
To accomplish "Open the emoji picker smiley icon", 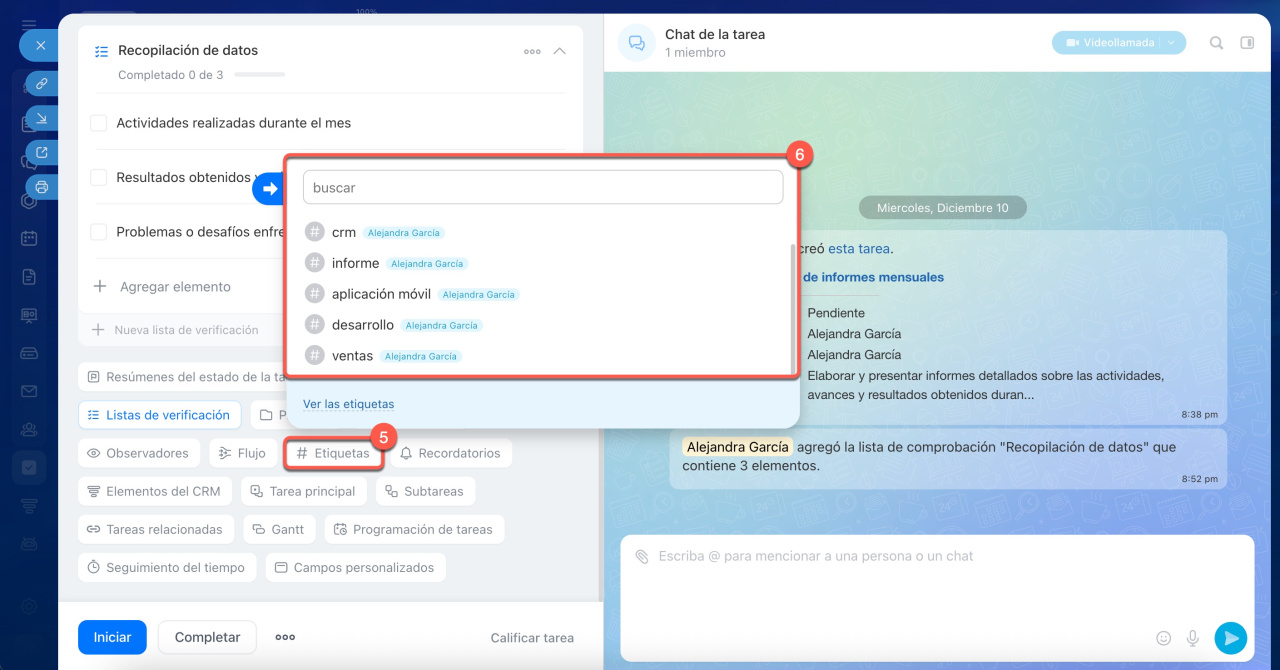I will 1163,638.
